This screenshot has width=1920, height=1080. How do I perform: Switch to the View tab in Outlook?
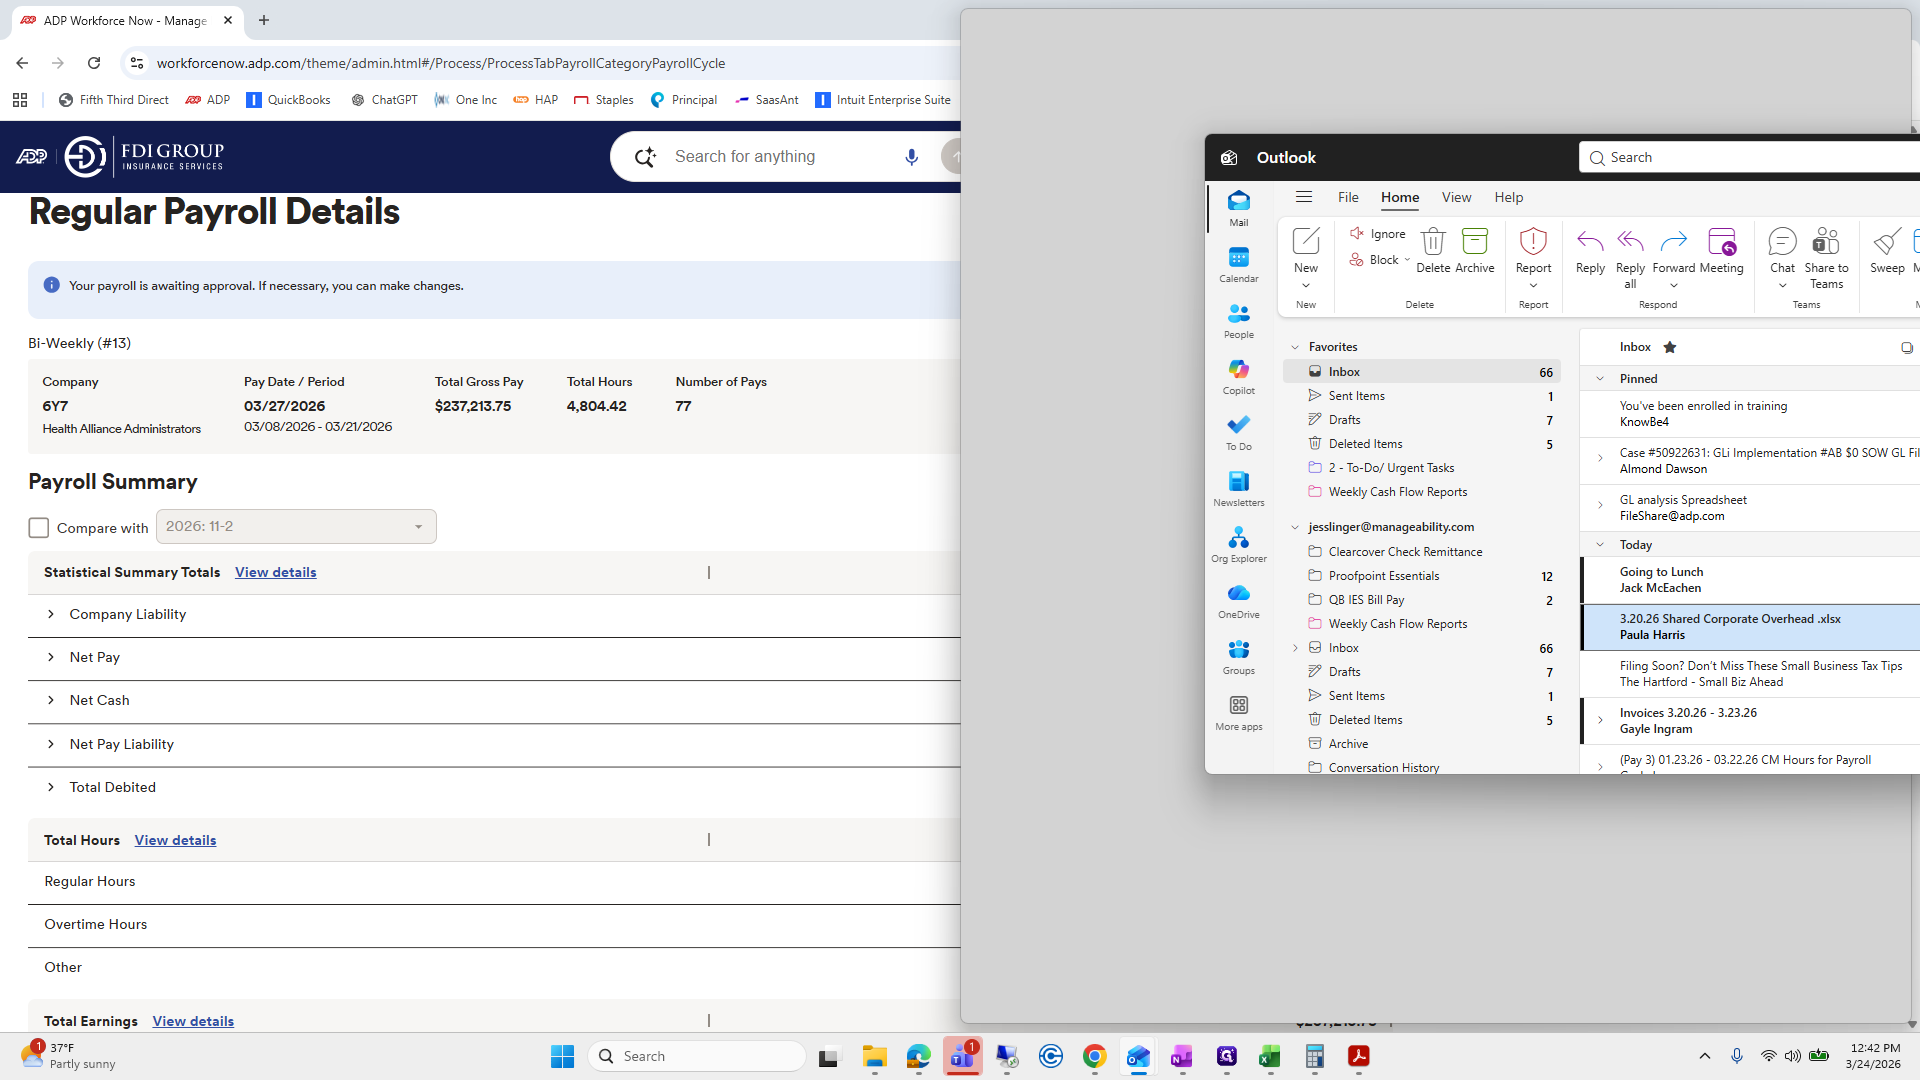(1455, 197)
